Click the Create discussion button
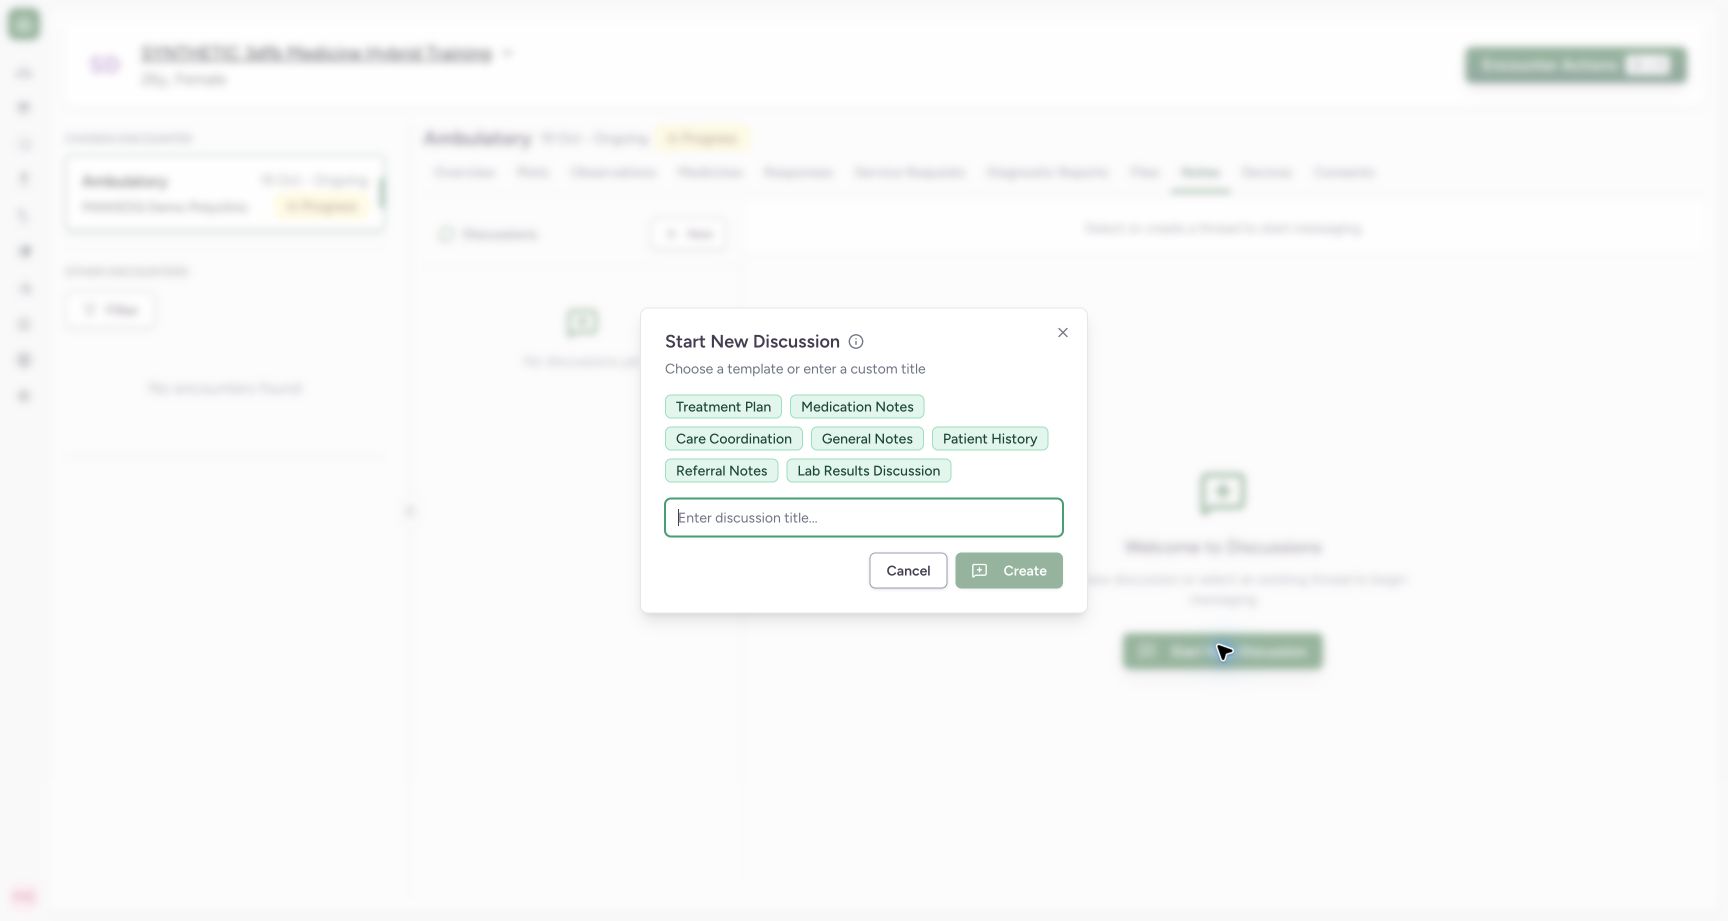 (x=1009, y=571)
